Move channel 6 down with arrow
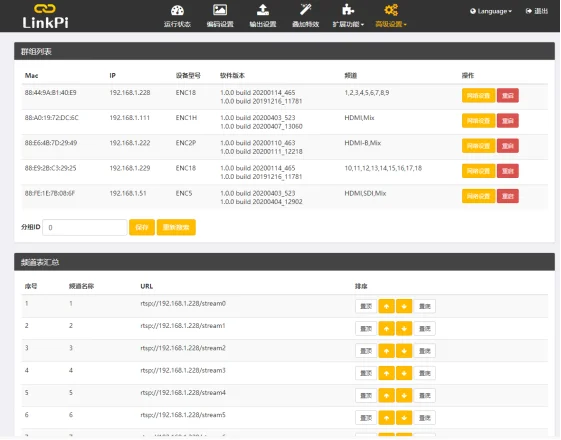The height and width of the screenshot is (440, 561). (404, 417)
